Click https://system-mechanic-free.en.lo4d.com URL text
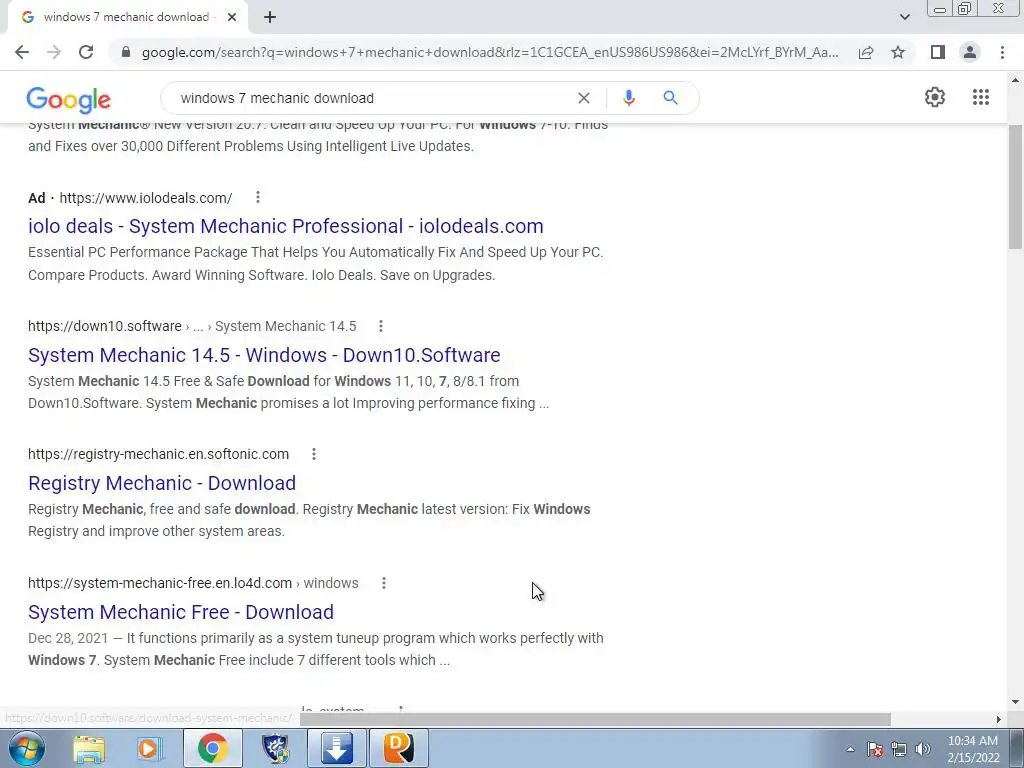The width and height of the screenshot is (1024, 768). click(159, 583)
